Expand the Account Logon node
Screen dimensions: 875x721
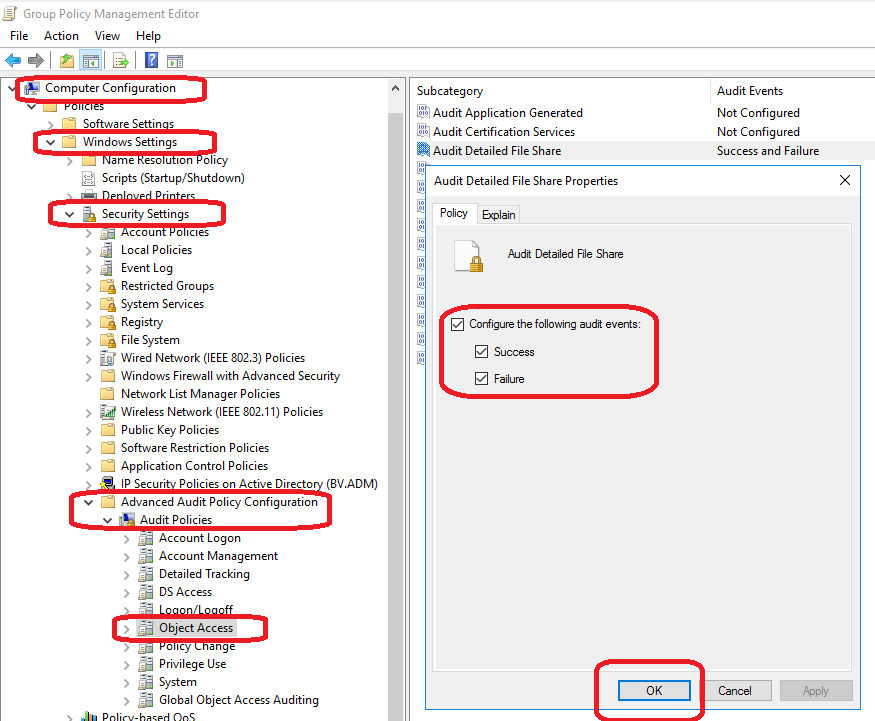126,538
